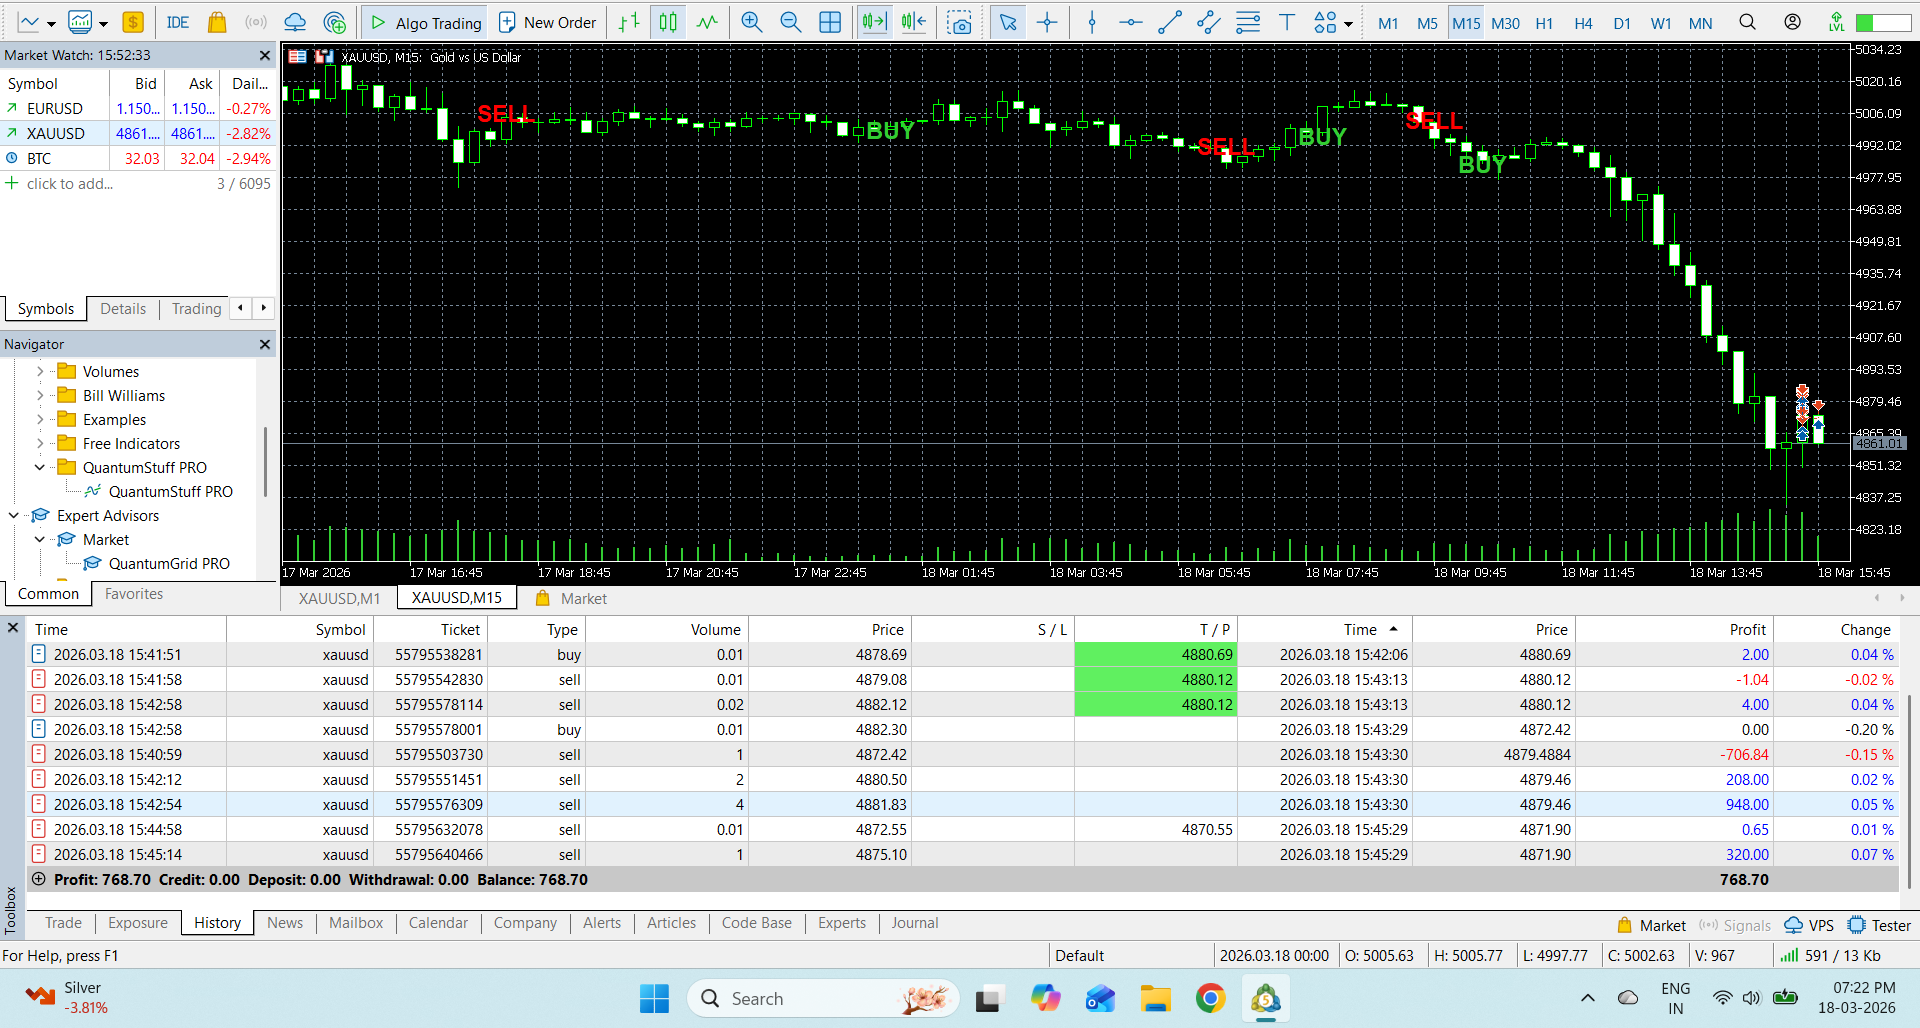
Task: Take a chart screenshot with camera icon
Action: 960,22
